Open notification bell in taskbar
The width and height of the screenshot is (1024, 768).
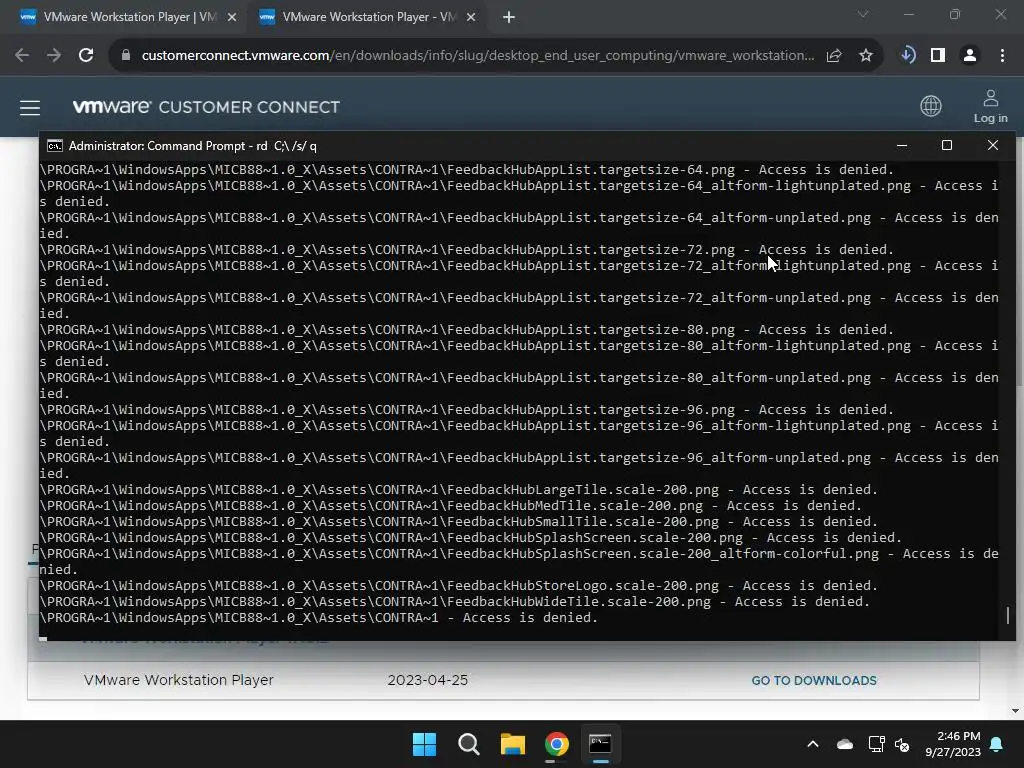997,744
